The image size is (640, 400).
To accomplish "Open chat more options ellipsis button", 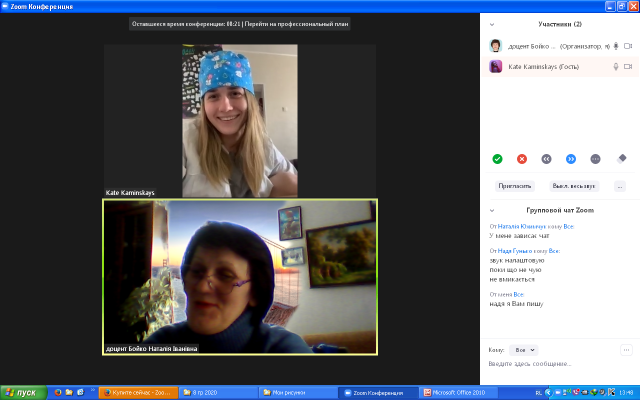I will coord(626,350).
